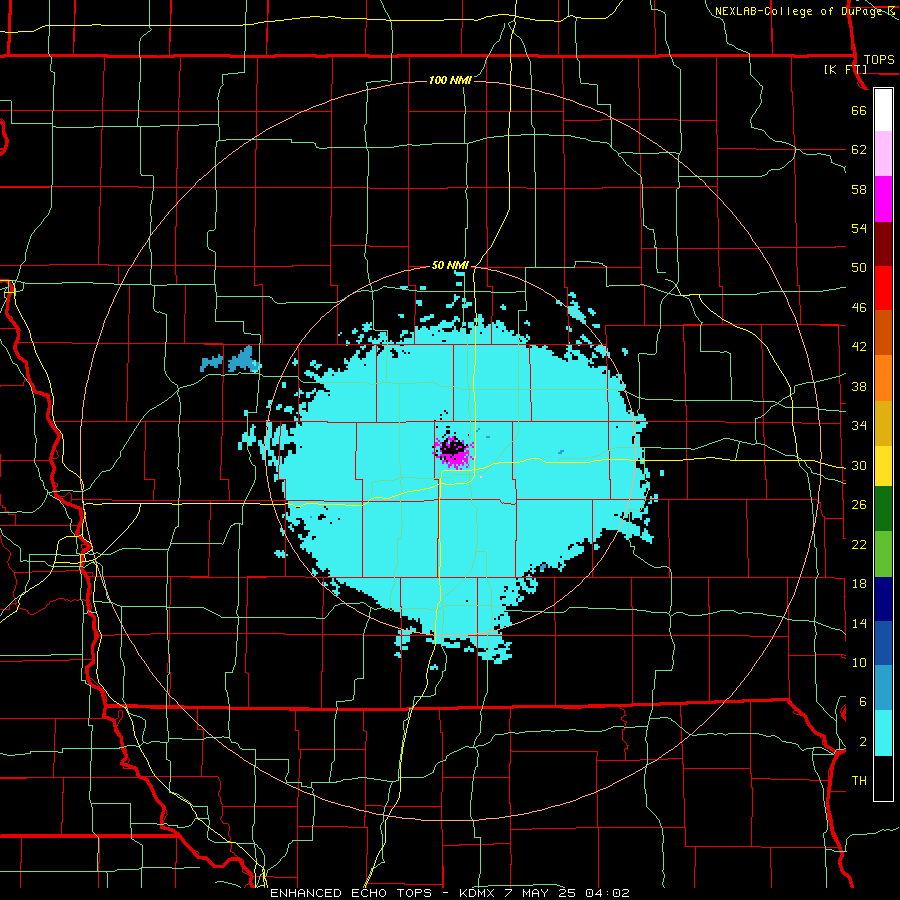This screenshot has height=900, width=900.
Task: Click the bright red legend swatch
Action: point(883,288)
